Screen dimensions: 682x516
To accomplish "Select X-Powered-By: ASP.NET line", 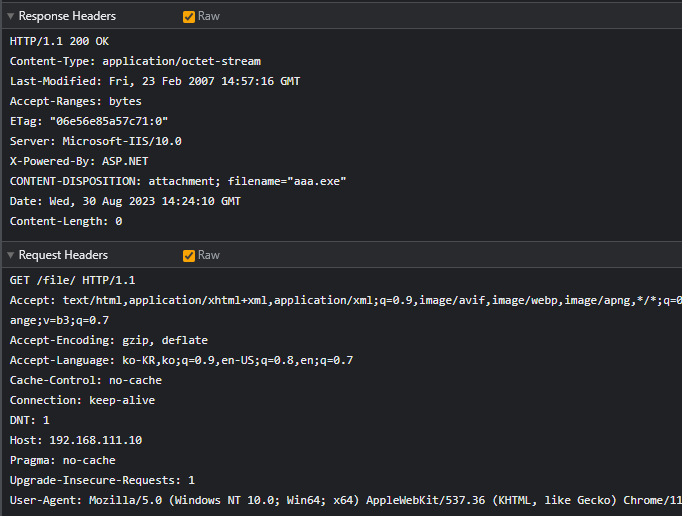I will coord(79,161).
